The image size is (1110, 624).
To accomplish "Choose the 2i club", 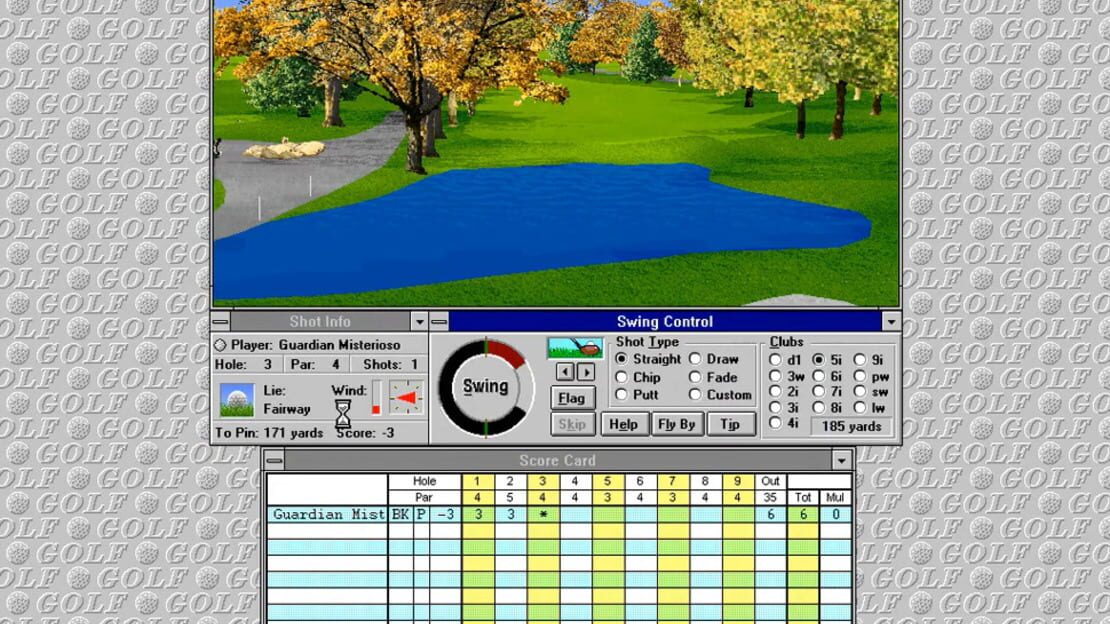I will (784, 392).
